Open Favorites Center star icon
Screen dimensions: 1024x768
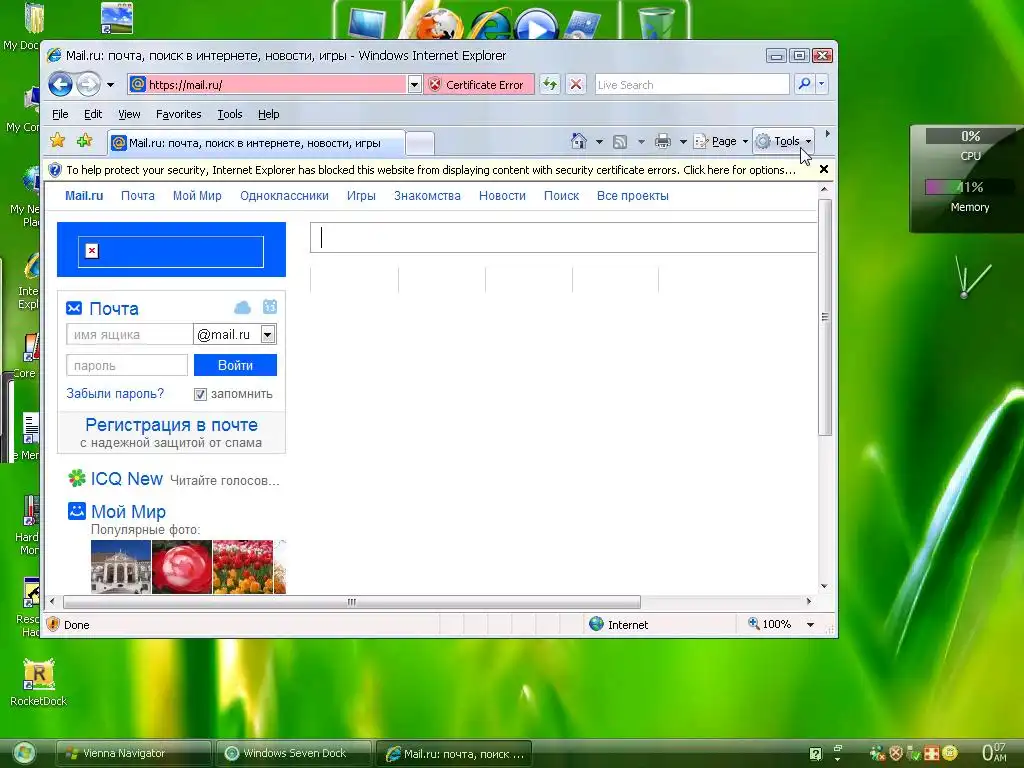[57, 141]
